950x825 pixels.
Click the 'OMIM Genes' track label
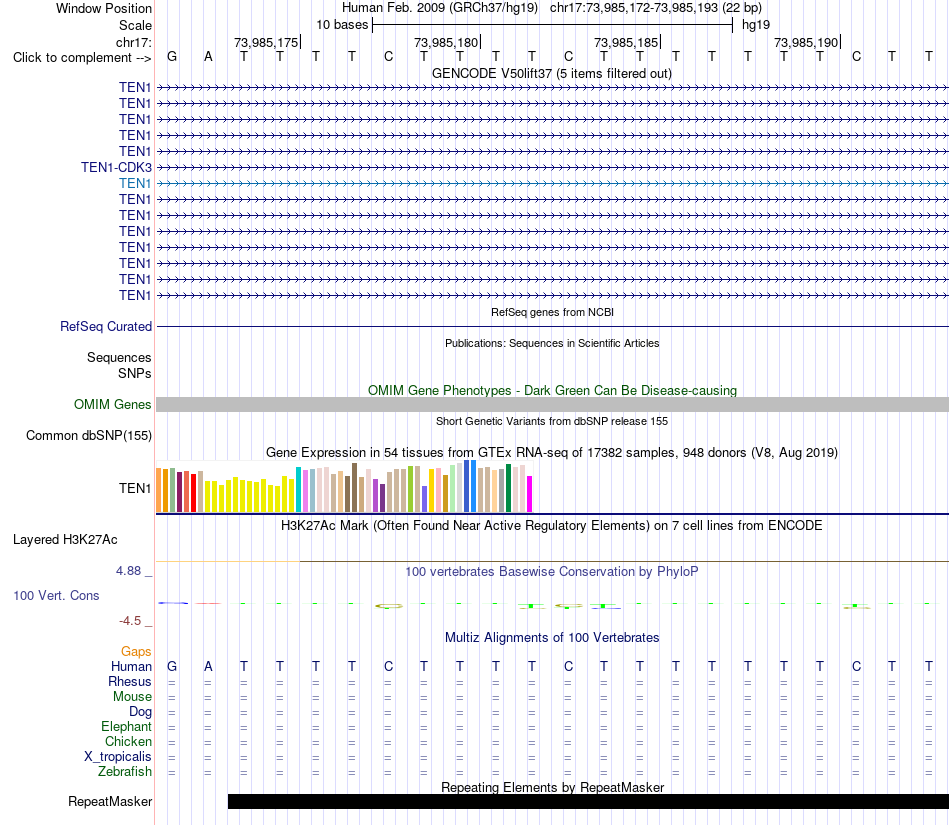(x=112, y=405)
